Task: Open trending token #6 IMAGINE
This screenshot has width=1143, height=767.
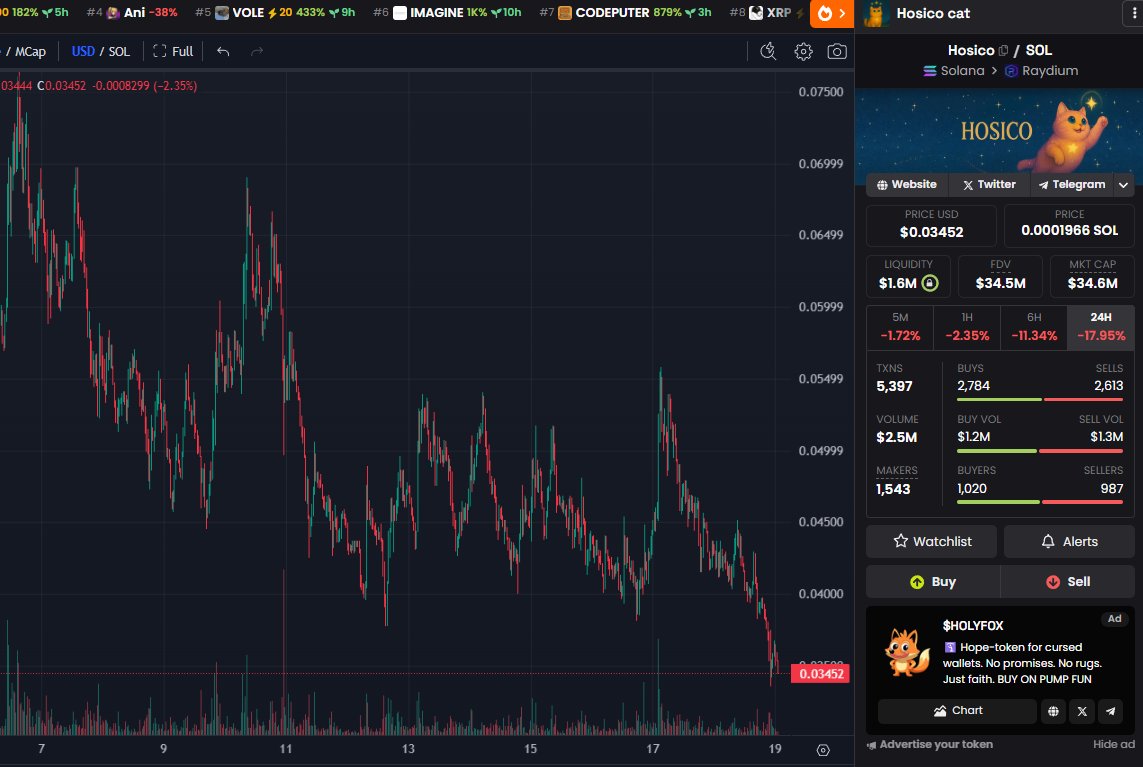Action: (447, 12)
